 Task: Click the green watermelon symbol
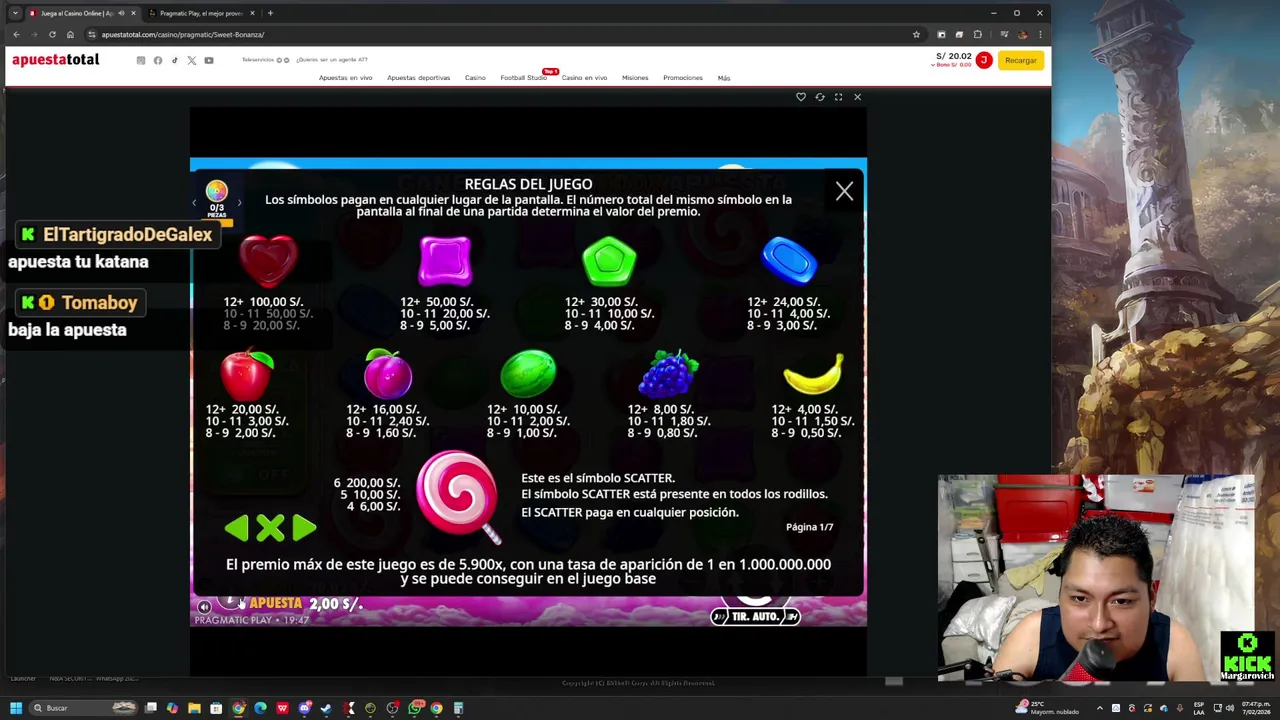(x=528, y=374)
